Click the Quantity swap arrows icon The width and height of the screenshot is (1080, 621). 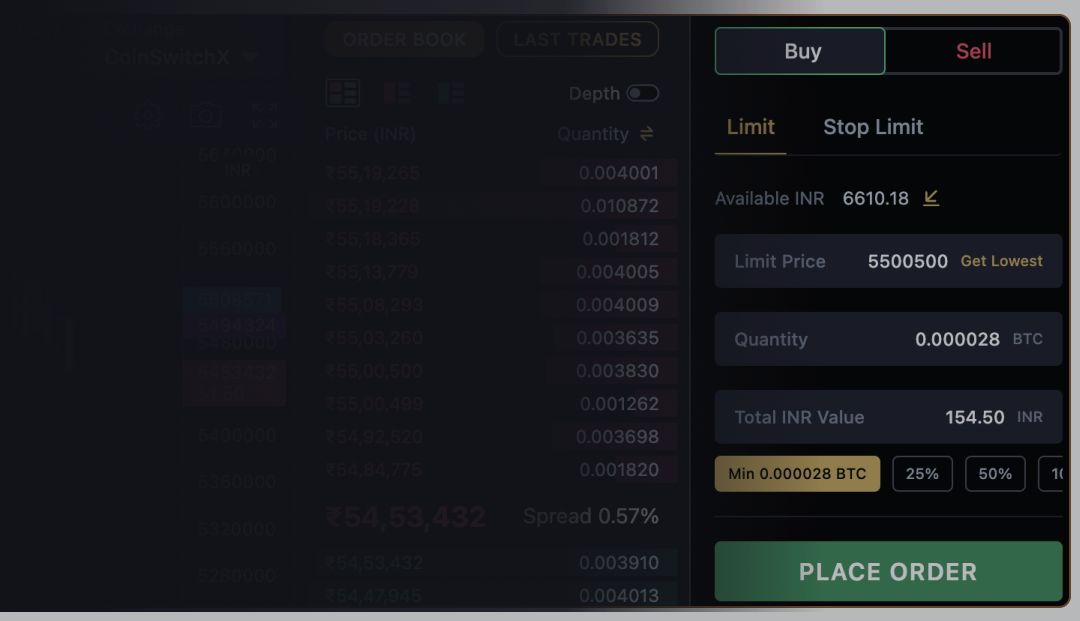[650, 133]
